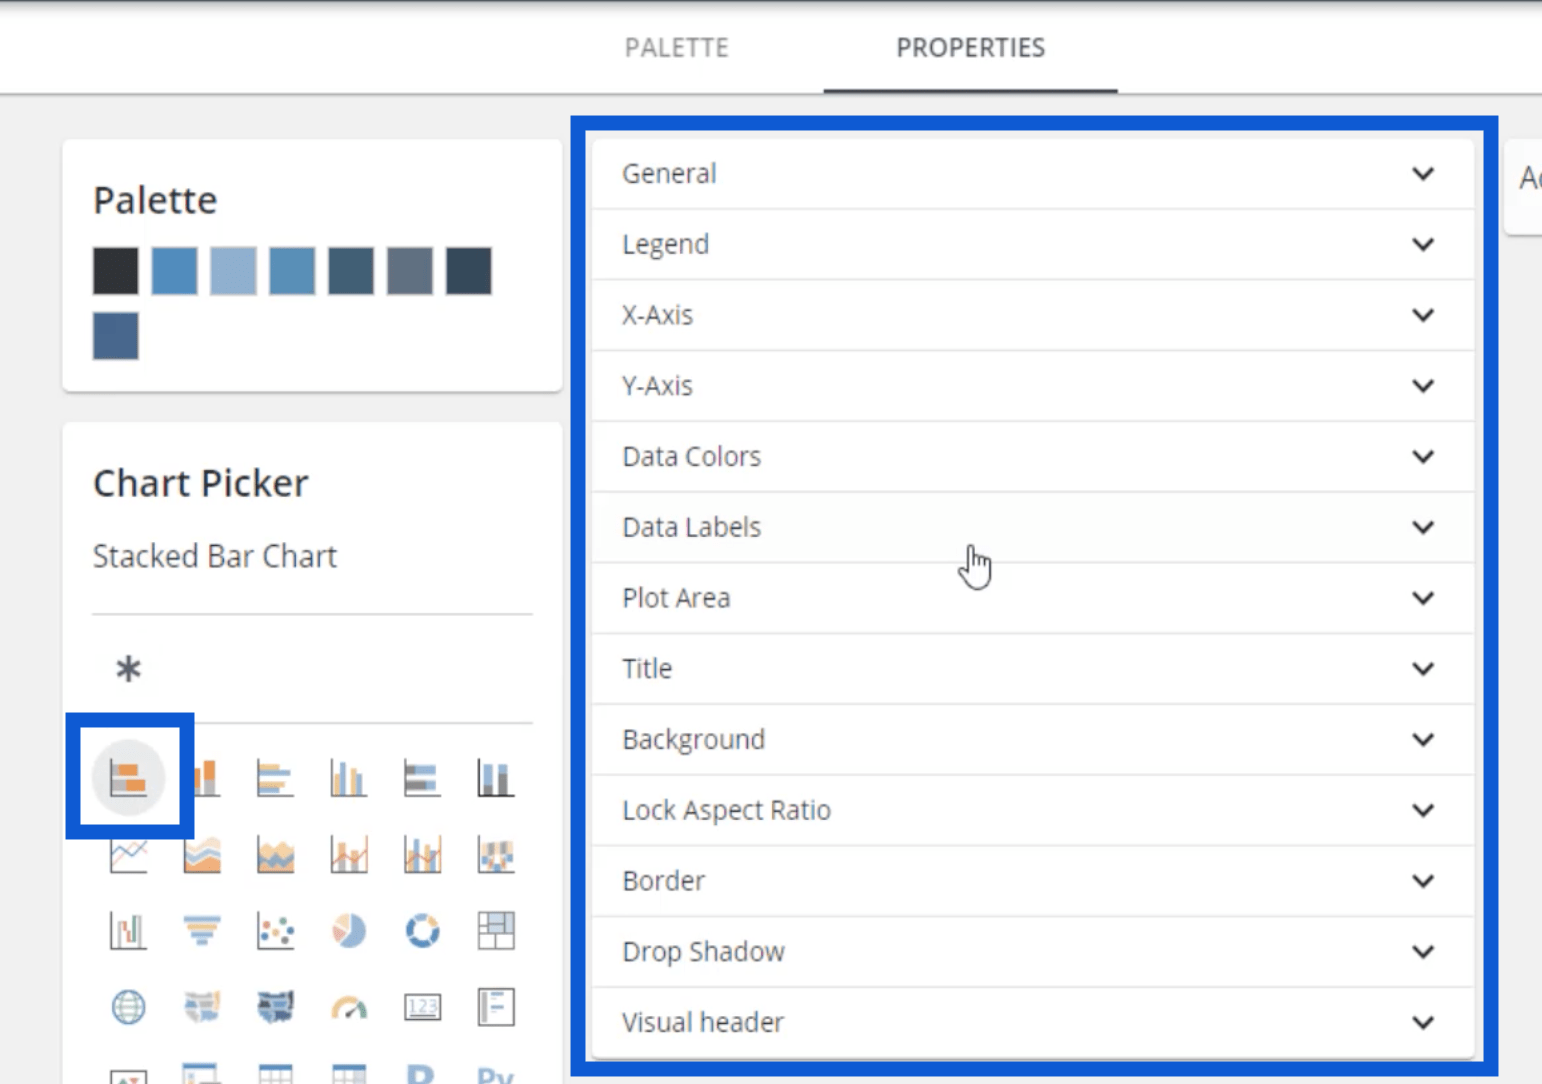Select the Donut Chart icon
Screen dimensions: 1542x1084
point(422,931)
